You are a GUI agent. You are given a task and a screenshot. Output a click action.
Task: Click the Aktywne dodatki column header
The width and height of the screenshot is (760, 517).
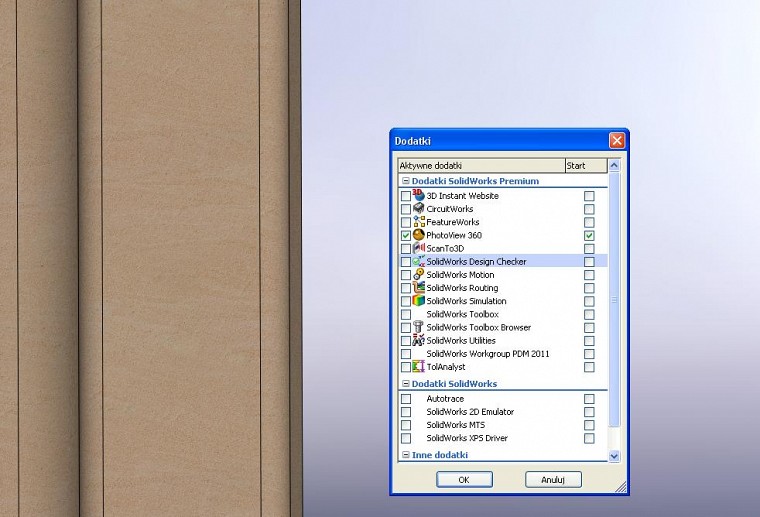tap(482, 166)
